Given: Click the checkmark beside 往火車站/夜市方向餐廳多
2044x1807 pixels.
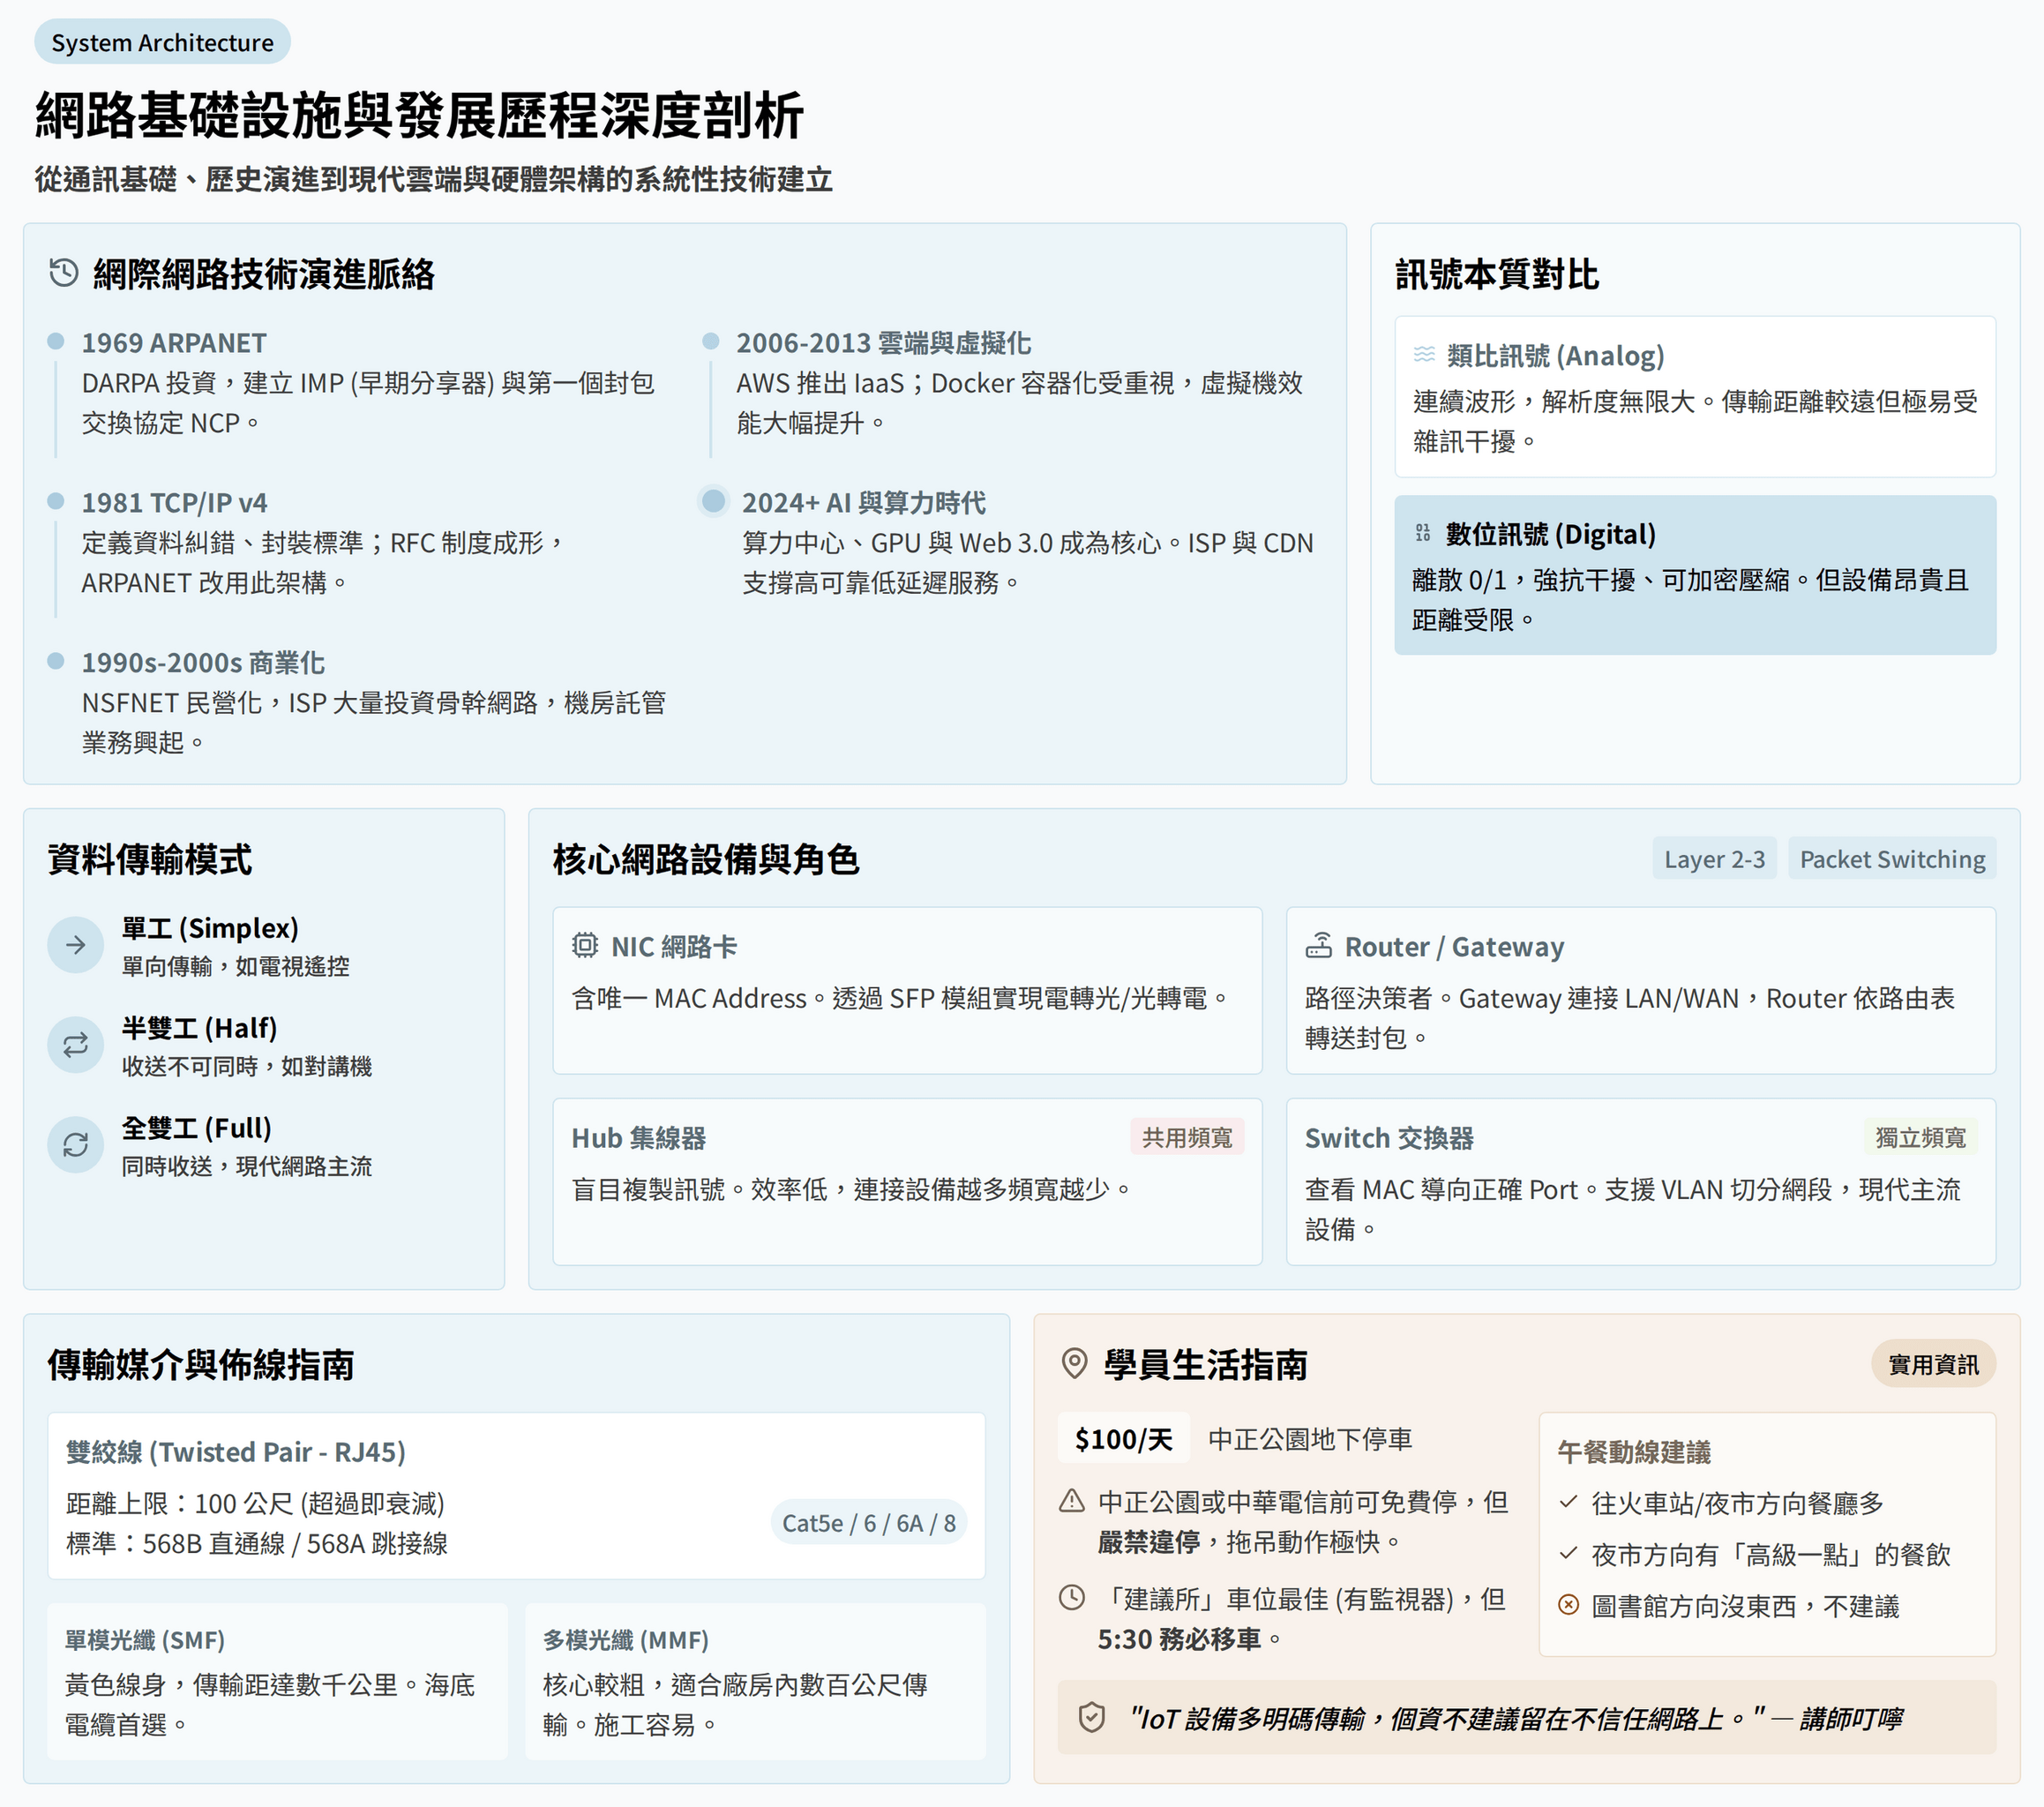Looking at the screenshot, I should click(1569, 1502).
